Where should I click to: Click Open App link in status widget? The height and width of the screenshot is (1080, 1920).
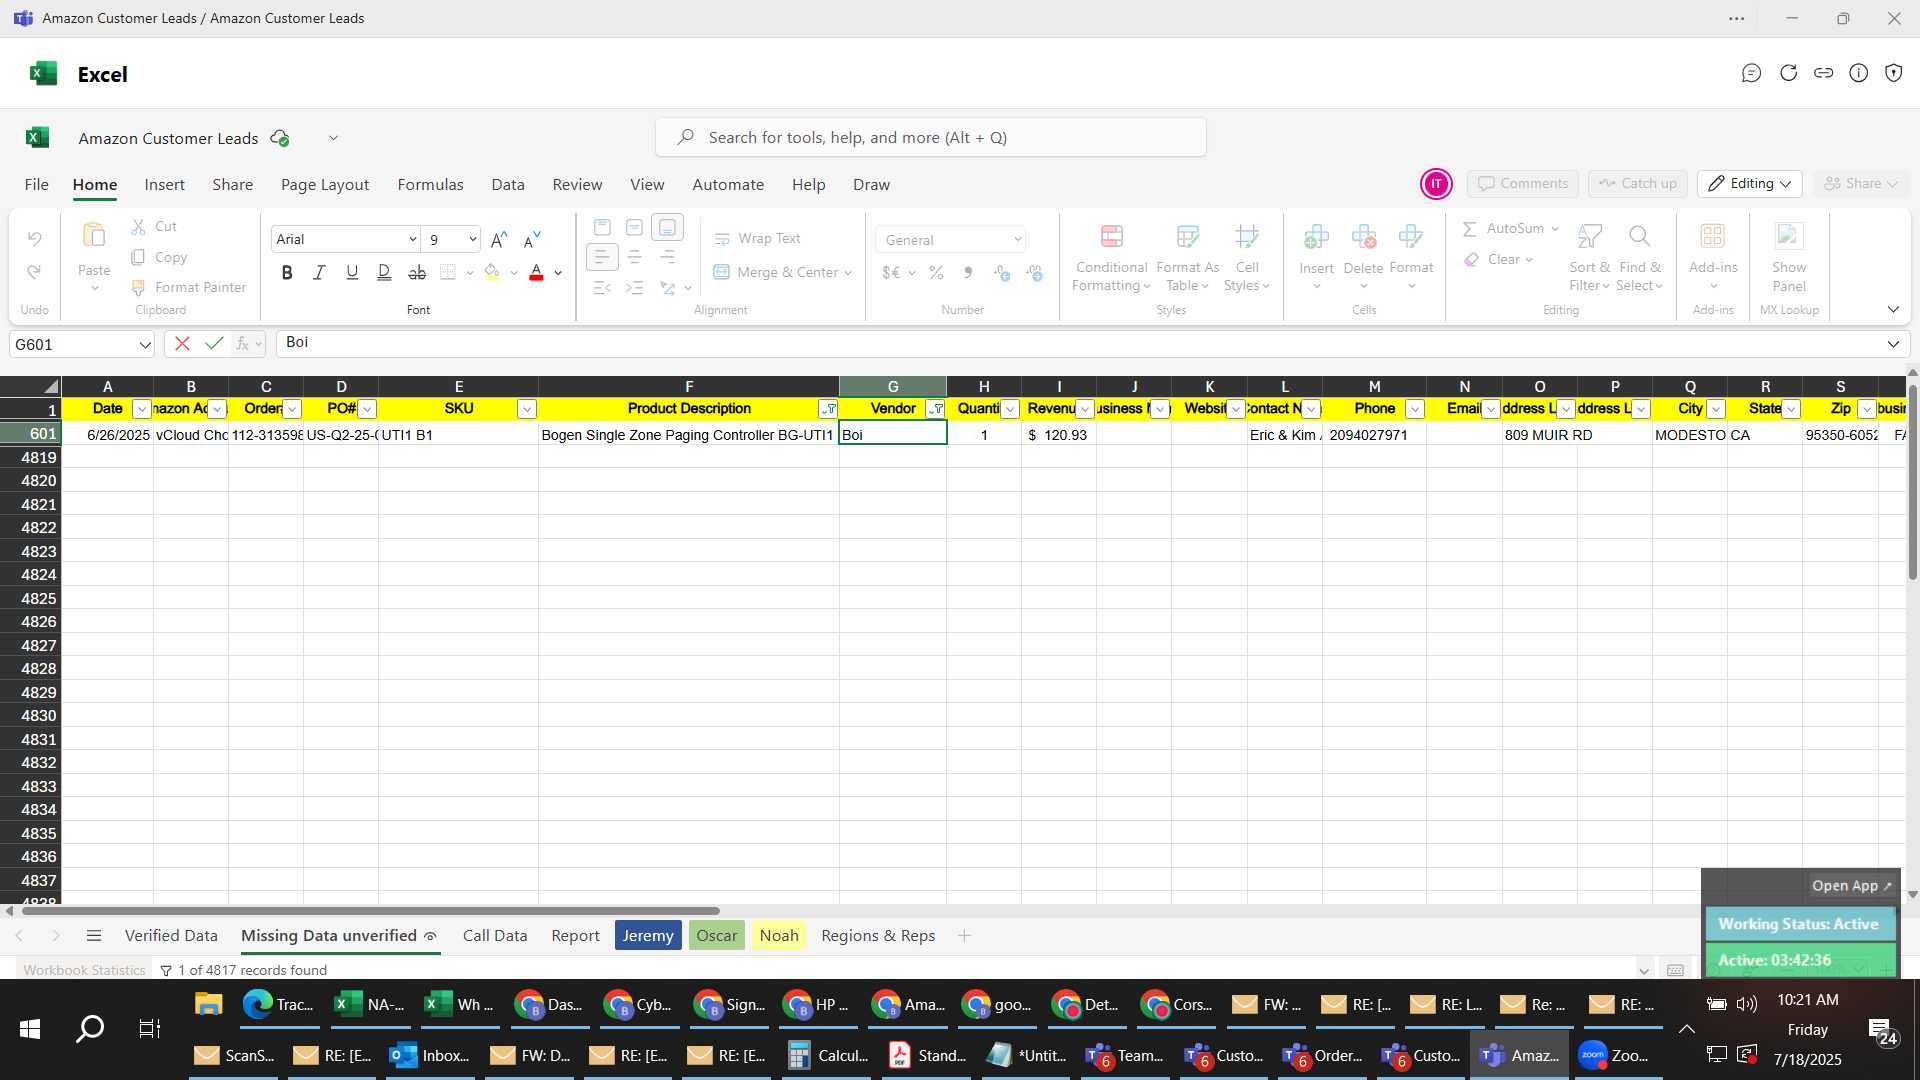pos(1851,886)
